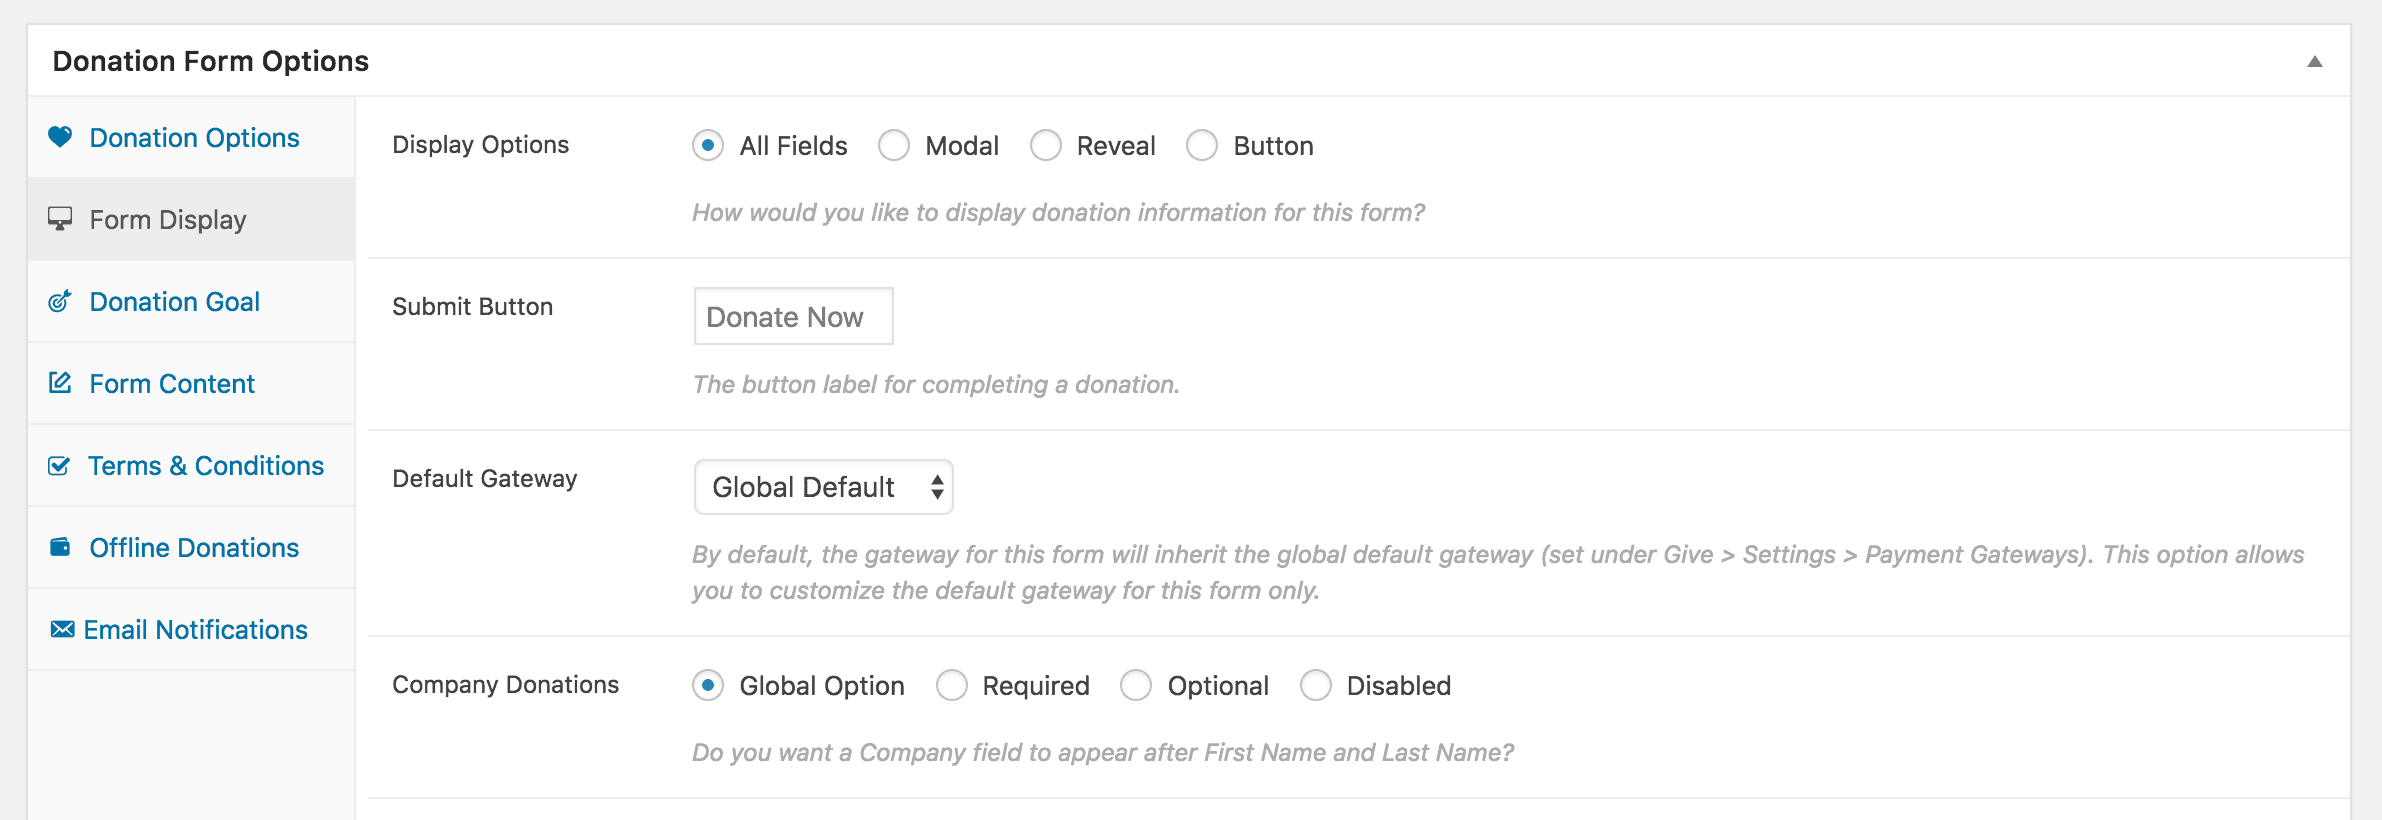
Task: Select Global Option for Company Donations
Action: [x=708, y=685]
